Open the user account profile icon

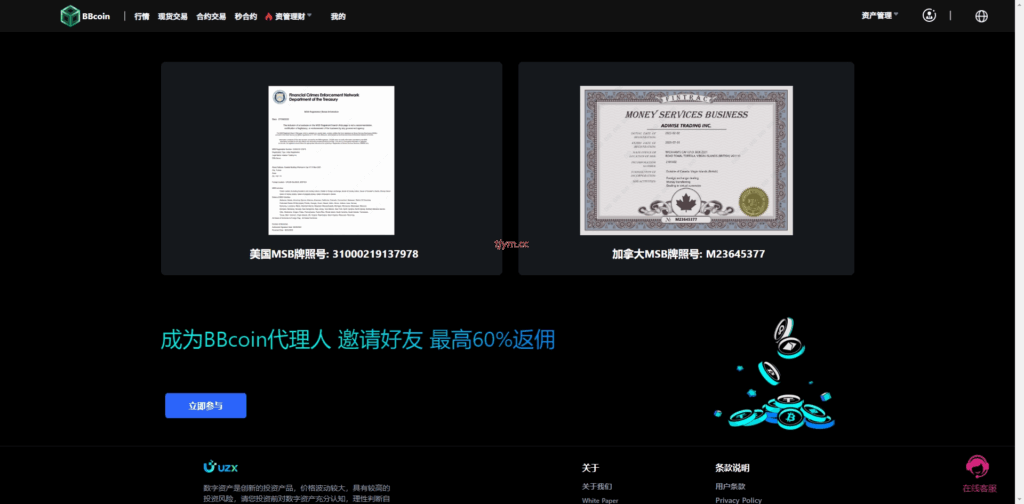[929, 16]
